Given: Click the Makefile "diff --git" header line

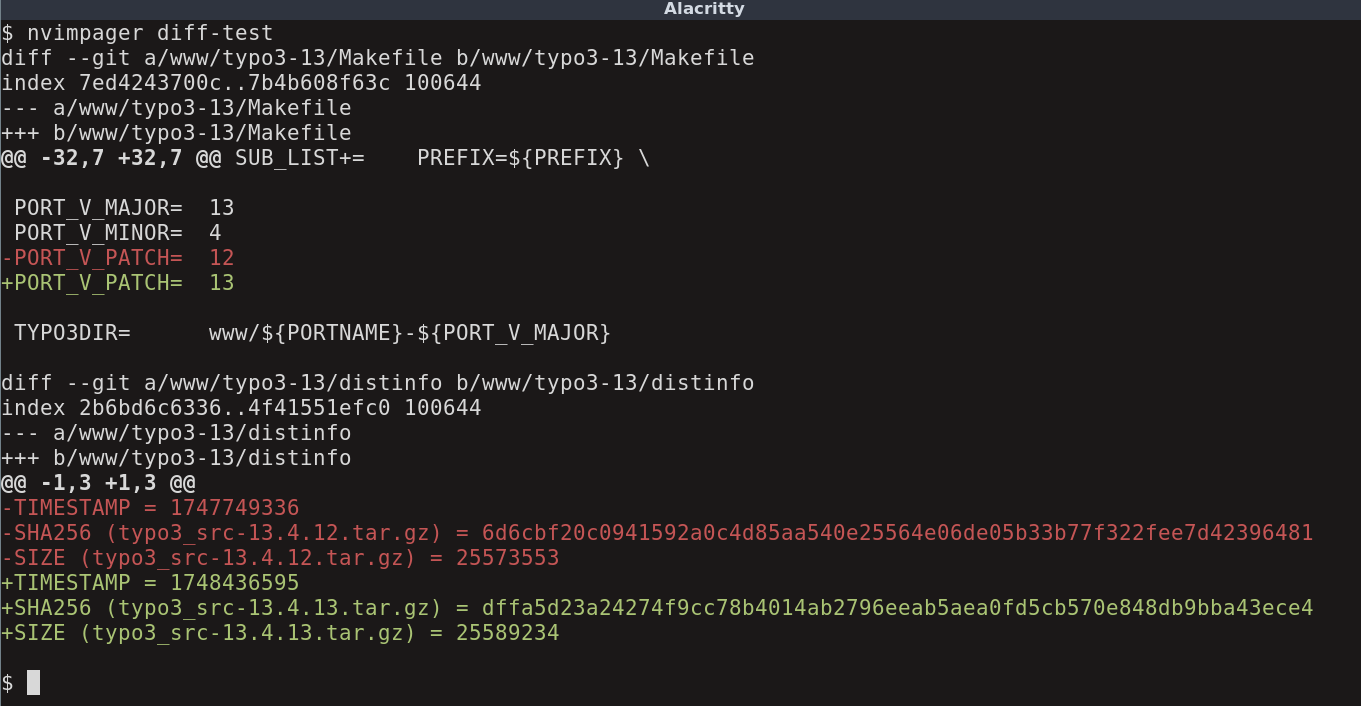Looking at the screenshot, I should coord(377,58).
